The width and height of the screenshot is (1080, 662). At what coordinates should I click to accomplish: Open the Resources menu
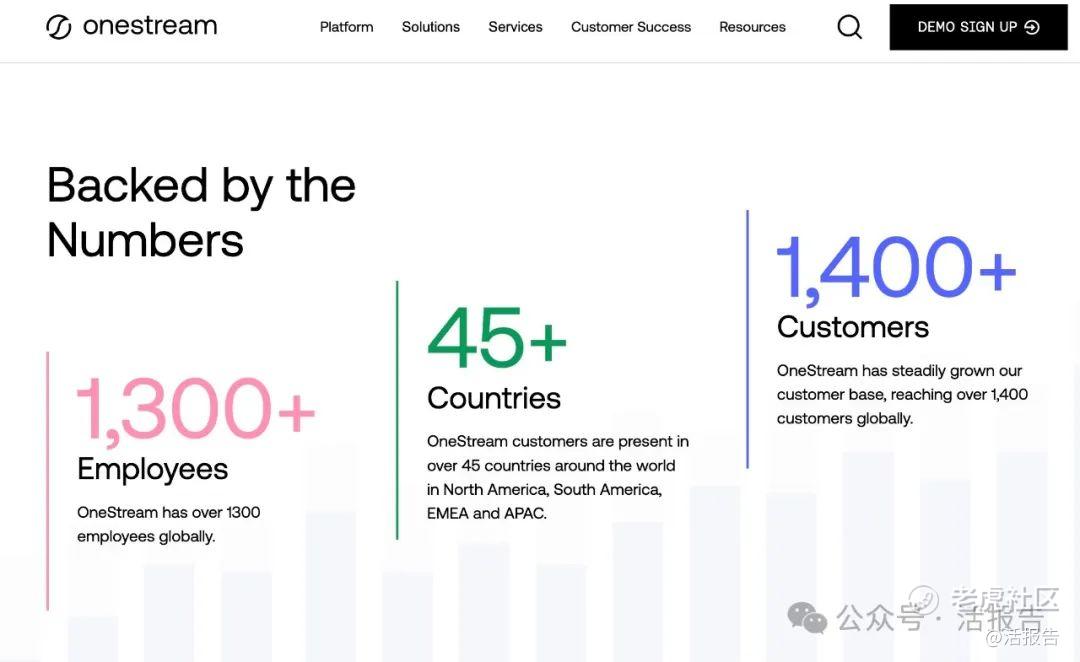(752, 27)
